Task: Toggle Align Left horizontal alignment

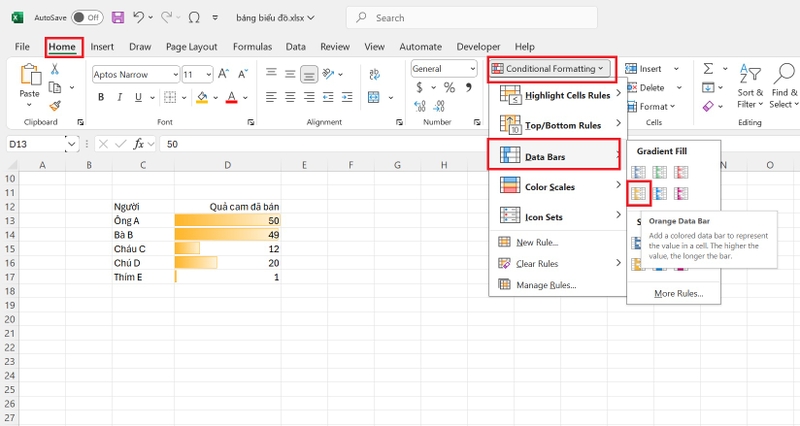Action: click(271, 97)
